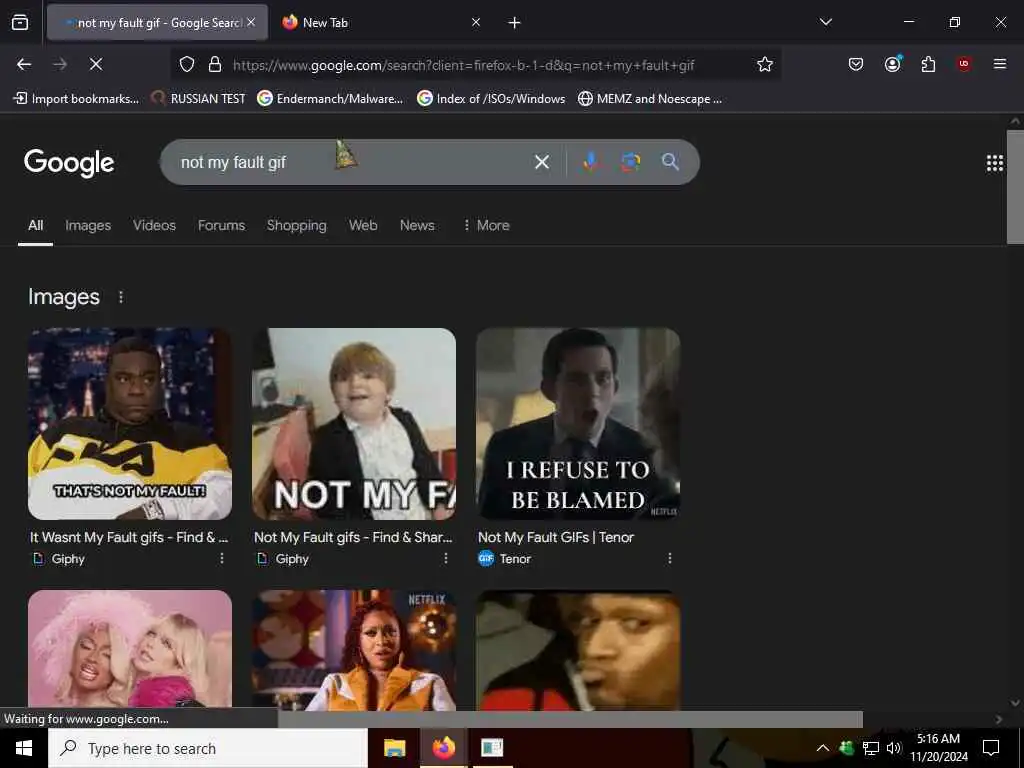Close the New Tab tab
This screenshot has height=768, width=1024.
tap(476, 23)
